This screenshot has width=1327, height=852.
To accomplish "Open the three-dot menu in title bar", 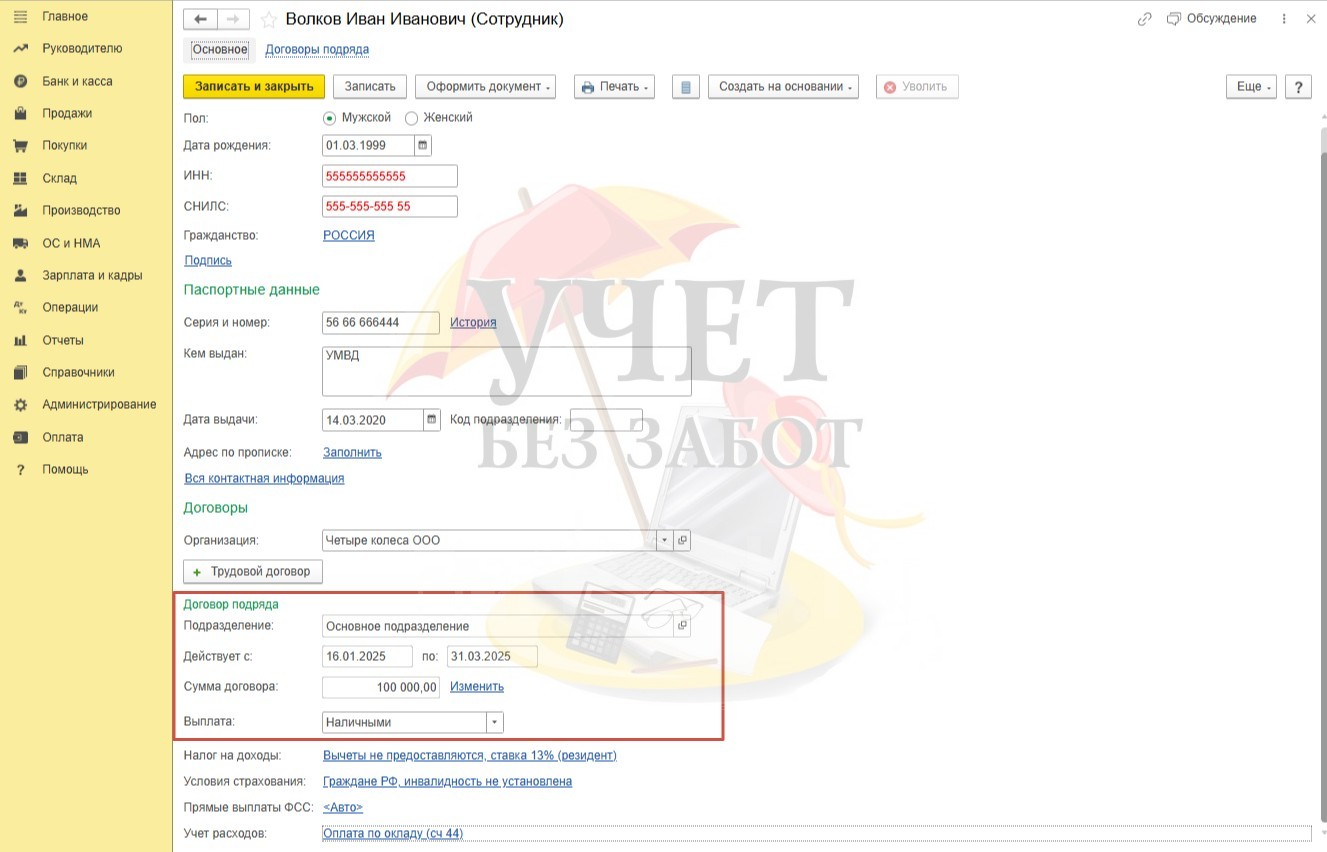I will [1284, 19].
